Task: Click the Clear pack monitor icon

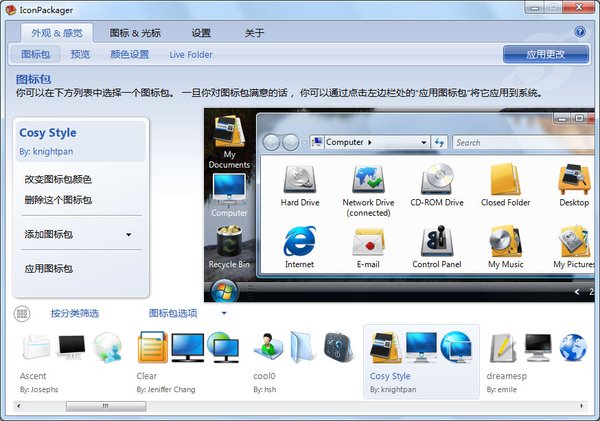Action: click(188, 348)
